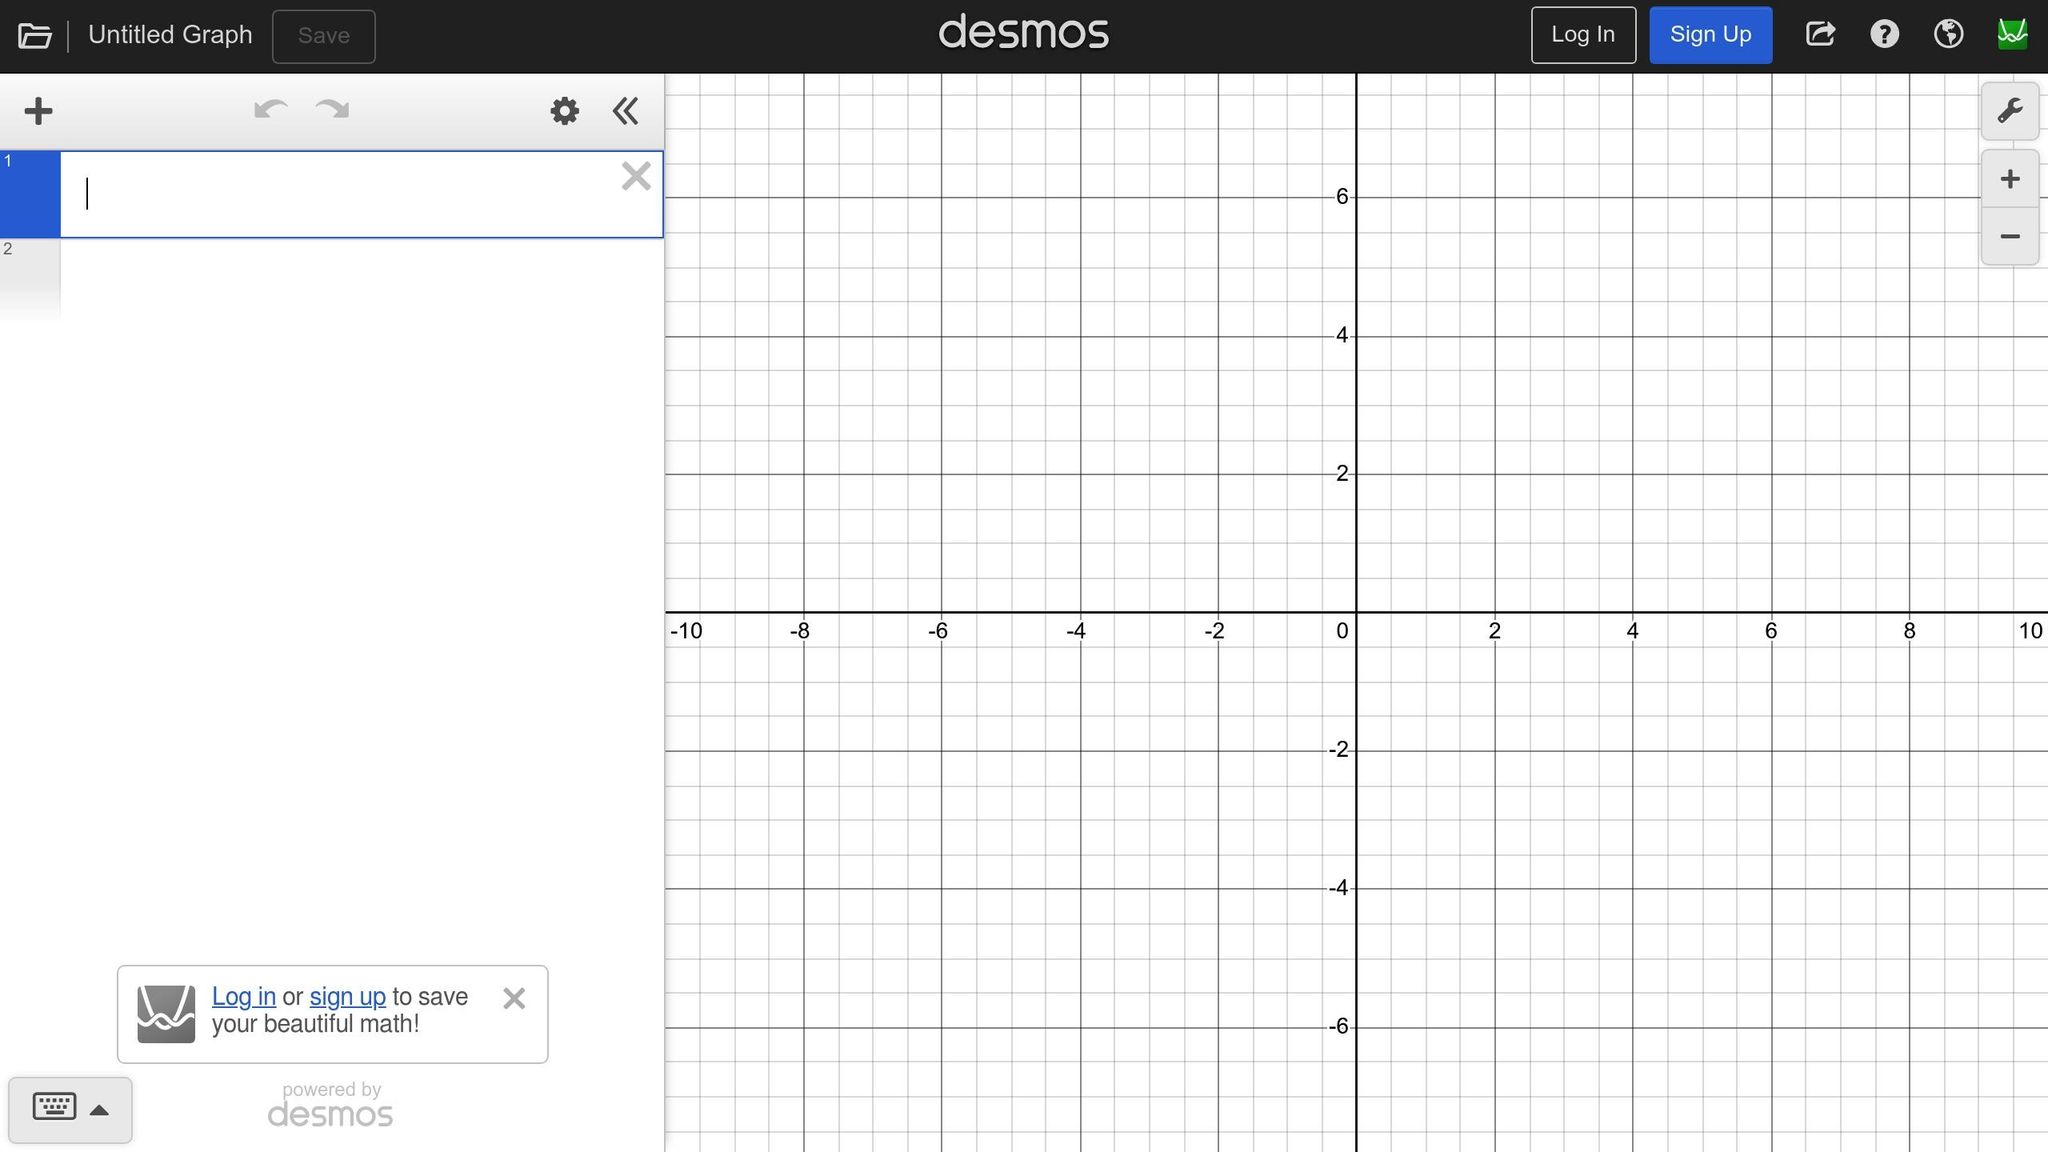Delete expression 1 with the X
2048x1152 pixels.
(x=636, y=176)
